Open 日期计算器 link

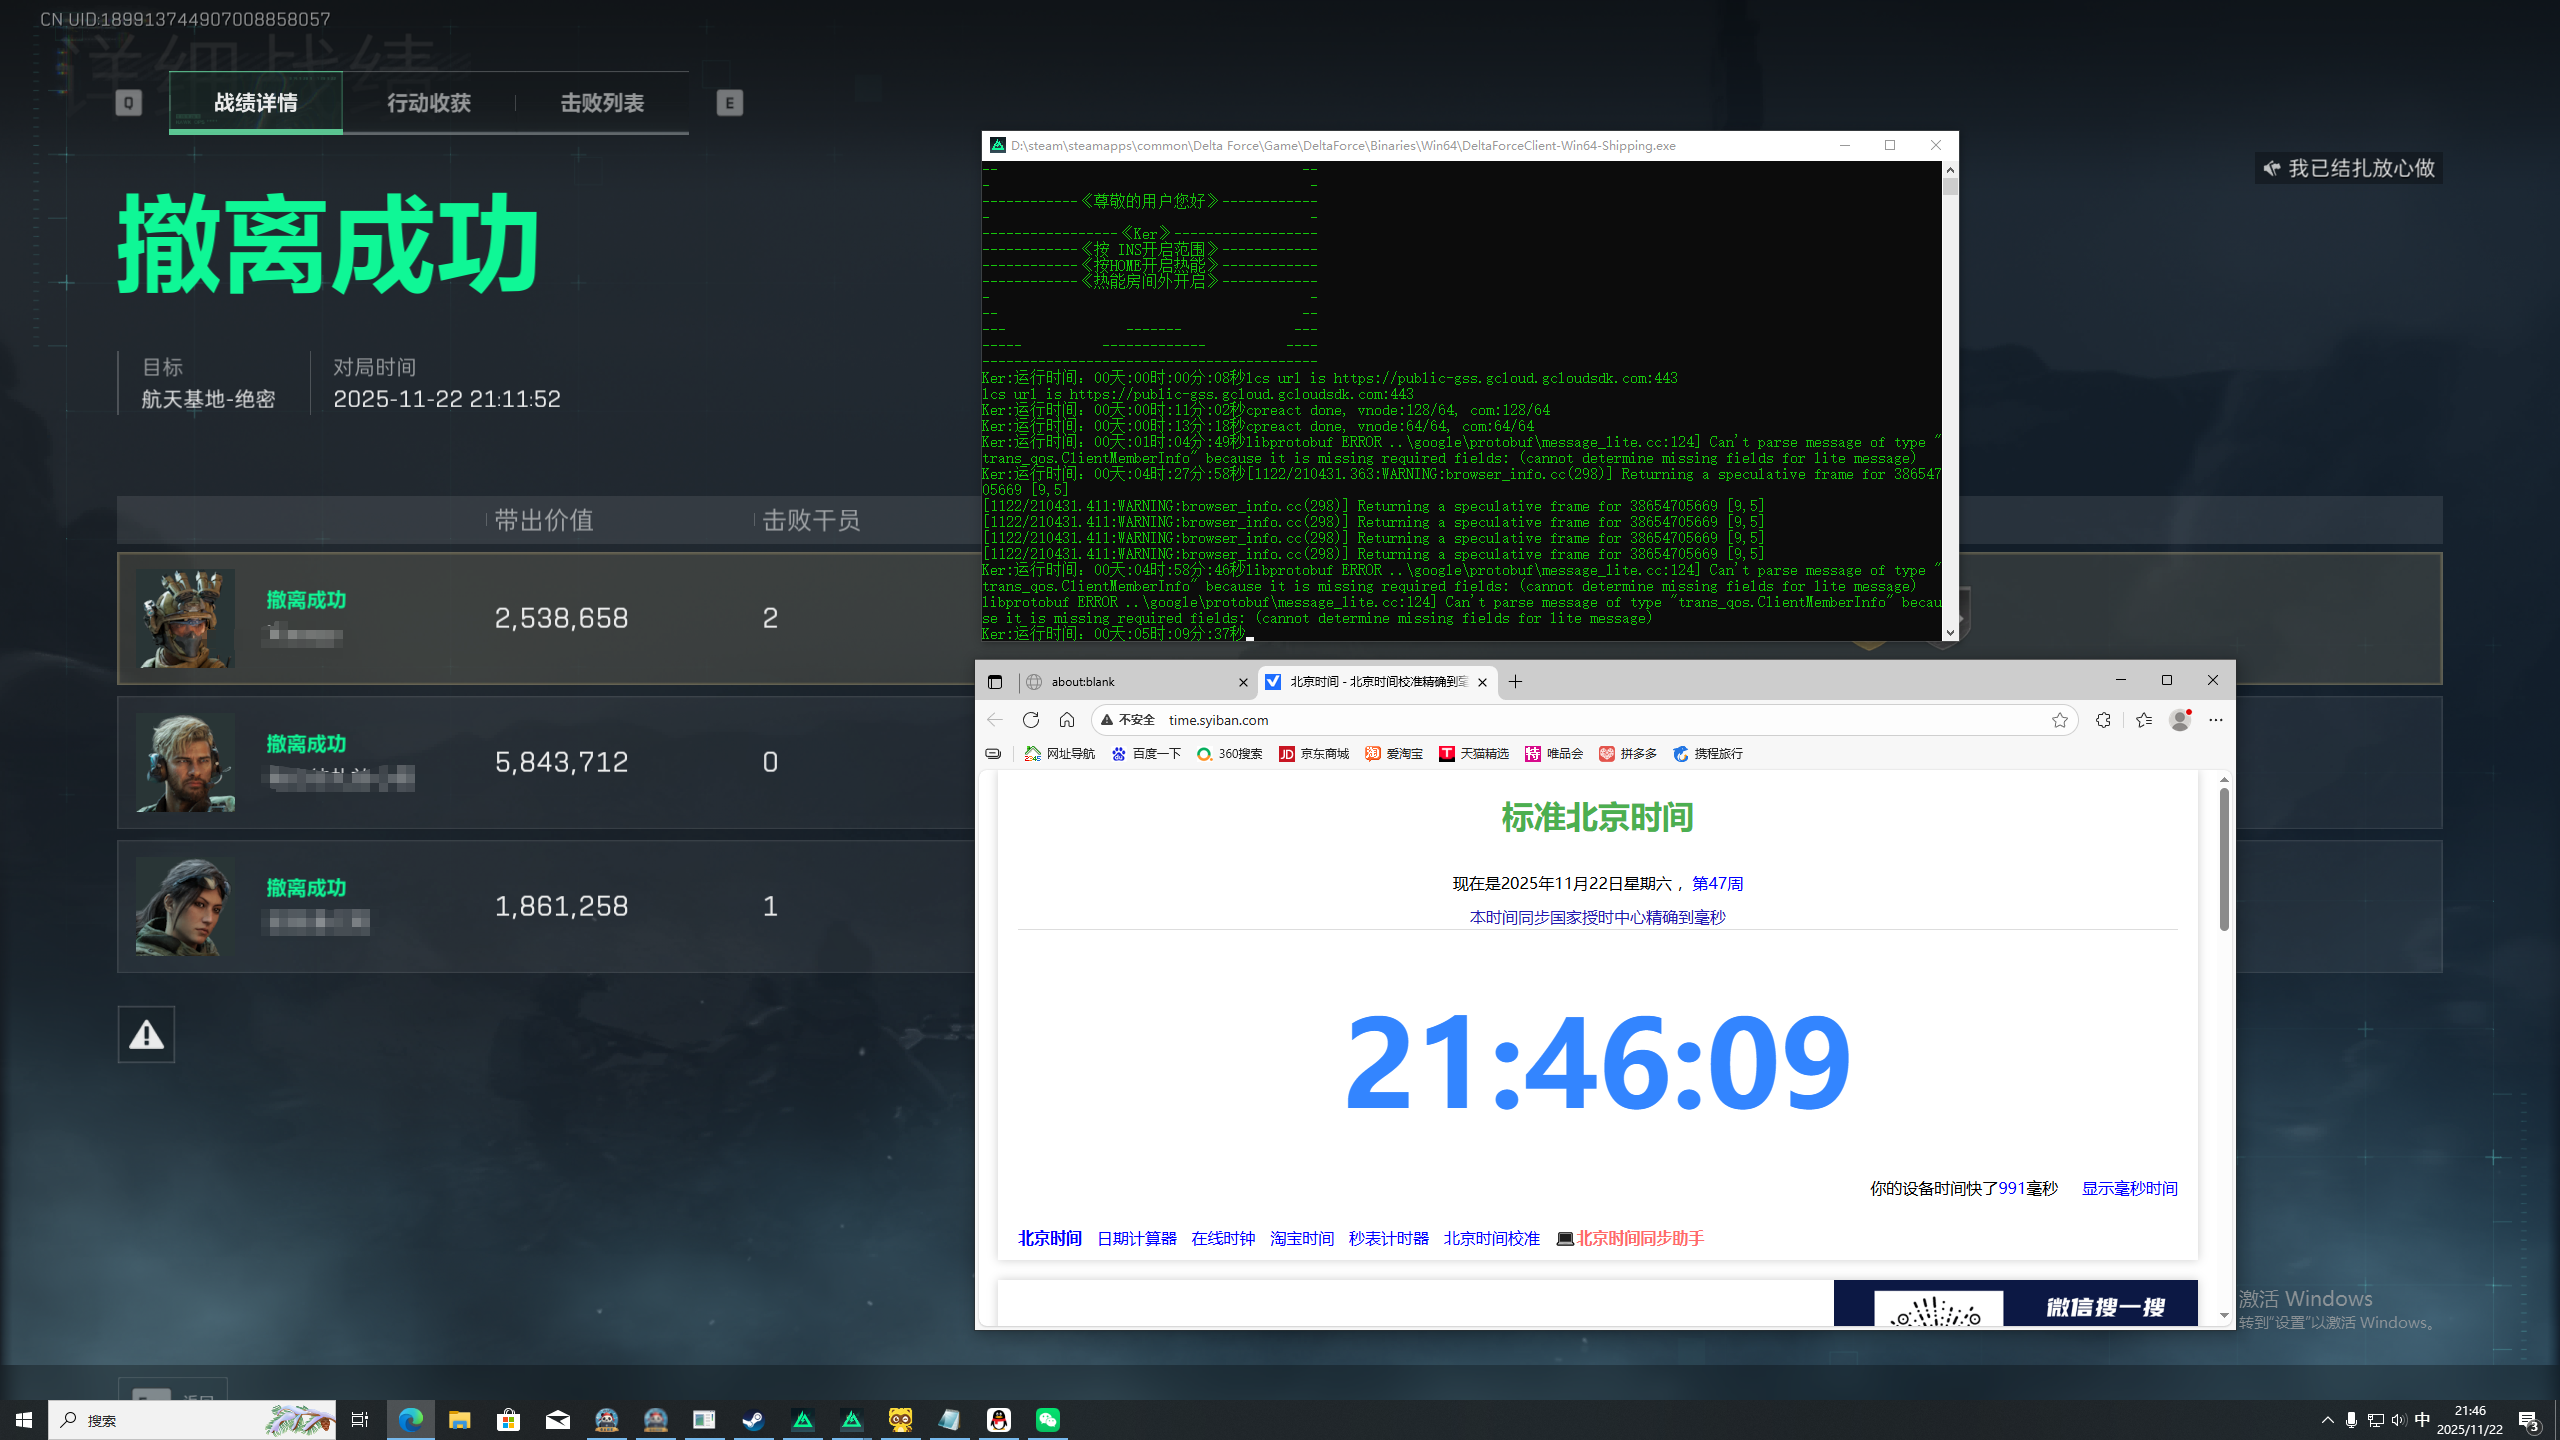[x=1136, y=1238]
